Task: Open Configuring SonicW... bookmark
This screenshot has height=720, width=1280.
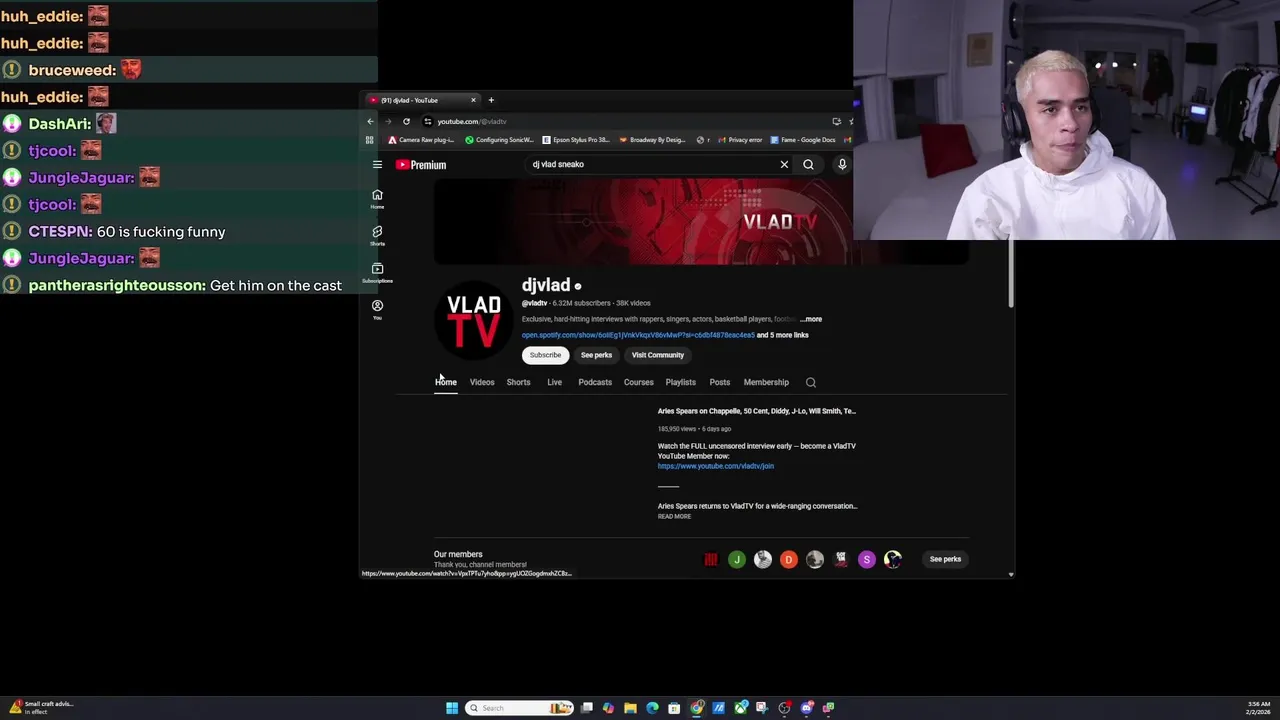Action: 499,140
